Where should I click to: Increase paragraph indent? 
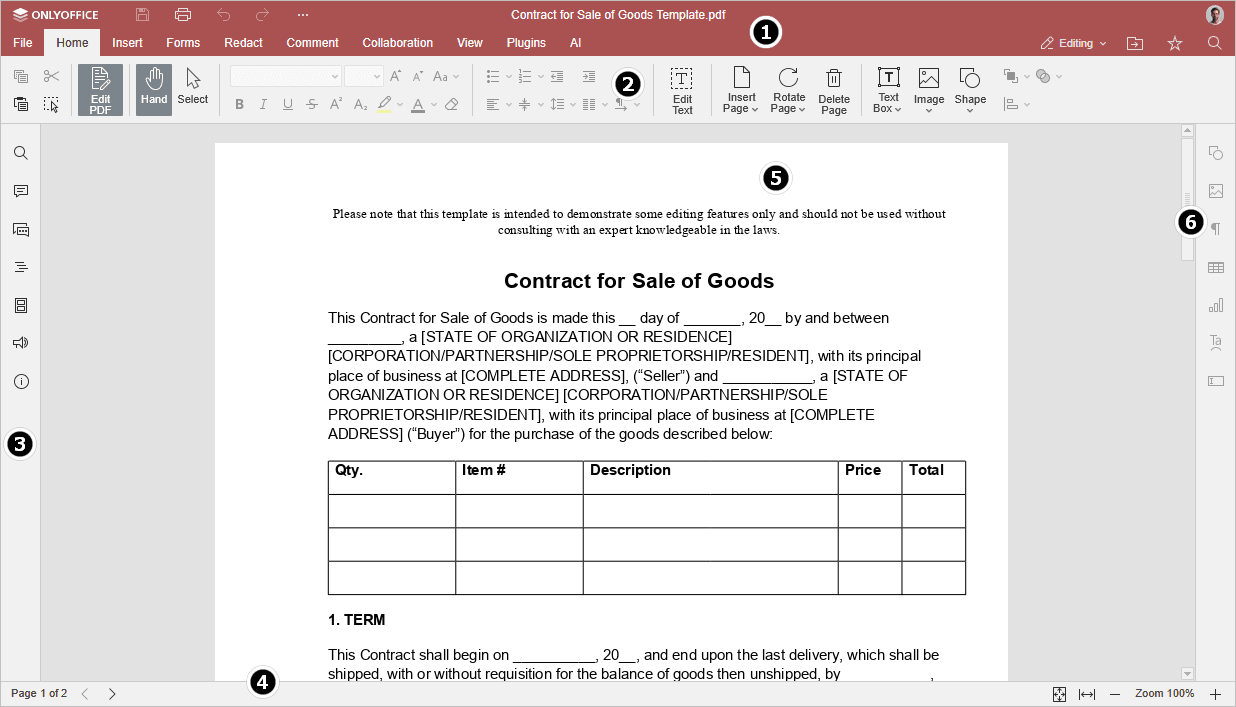(x=589, y=76)
